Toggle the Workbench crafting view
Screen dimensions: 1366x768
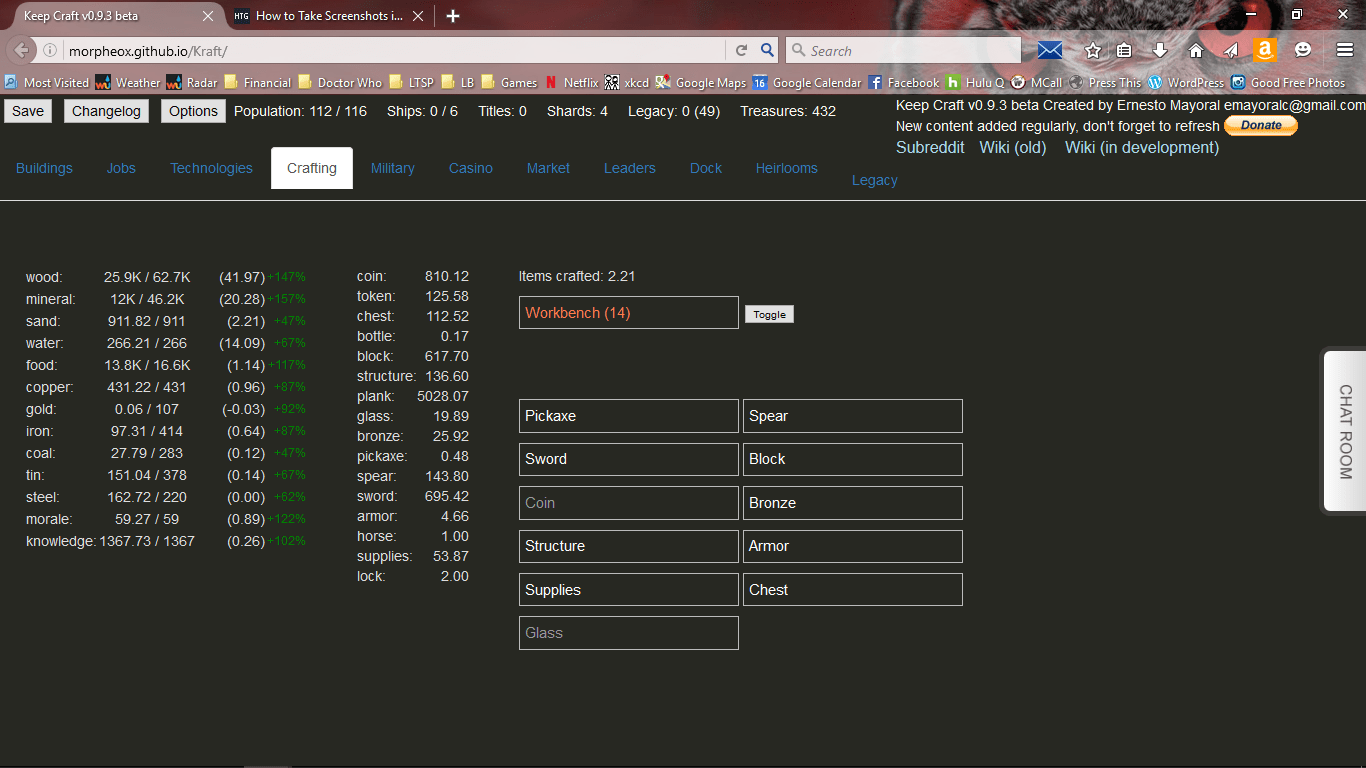click(768, 313)
